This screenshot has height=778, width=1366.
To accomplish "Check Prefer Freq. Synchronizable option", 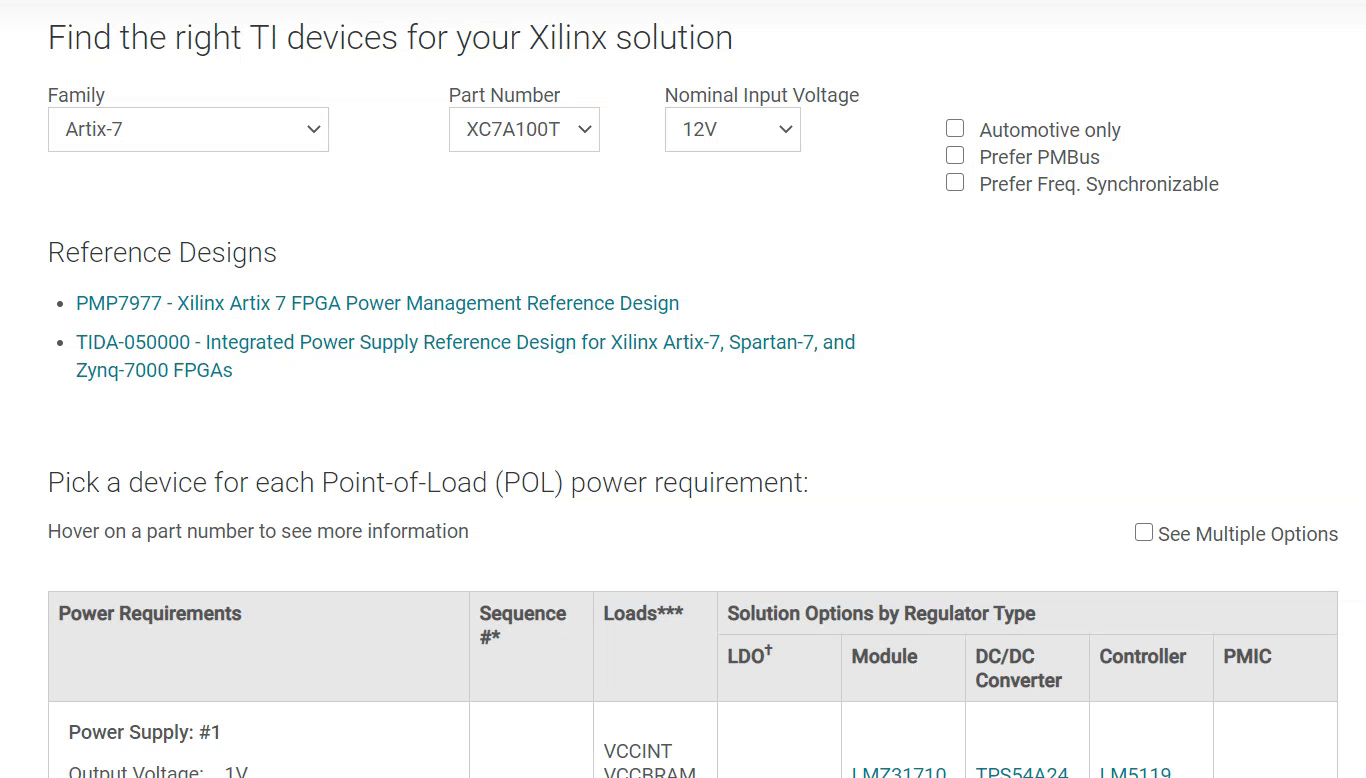I will tap(955, 182).
